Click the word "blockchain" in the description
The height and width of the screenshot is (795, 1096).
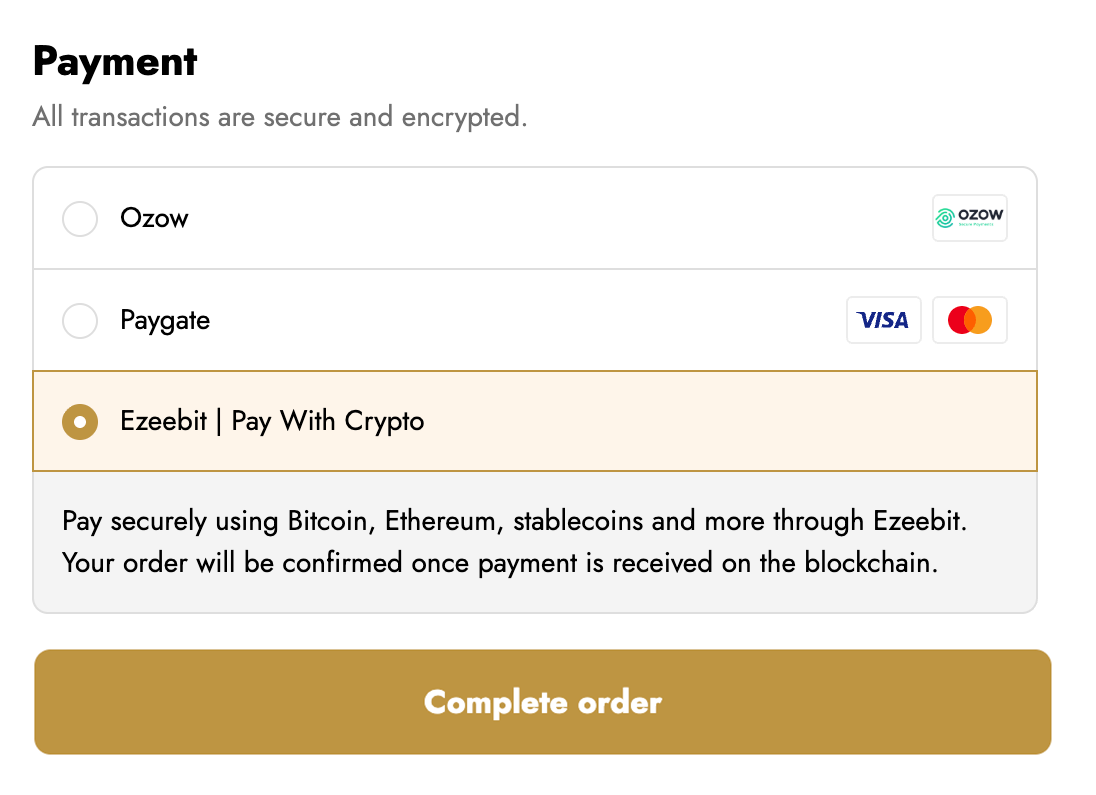click(870, 563)
